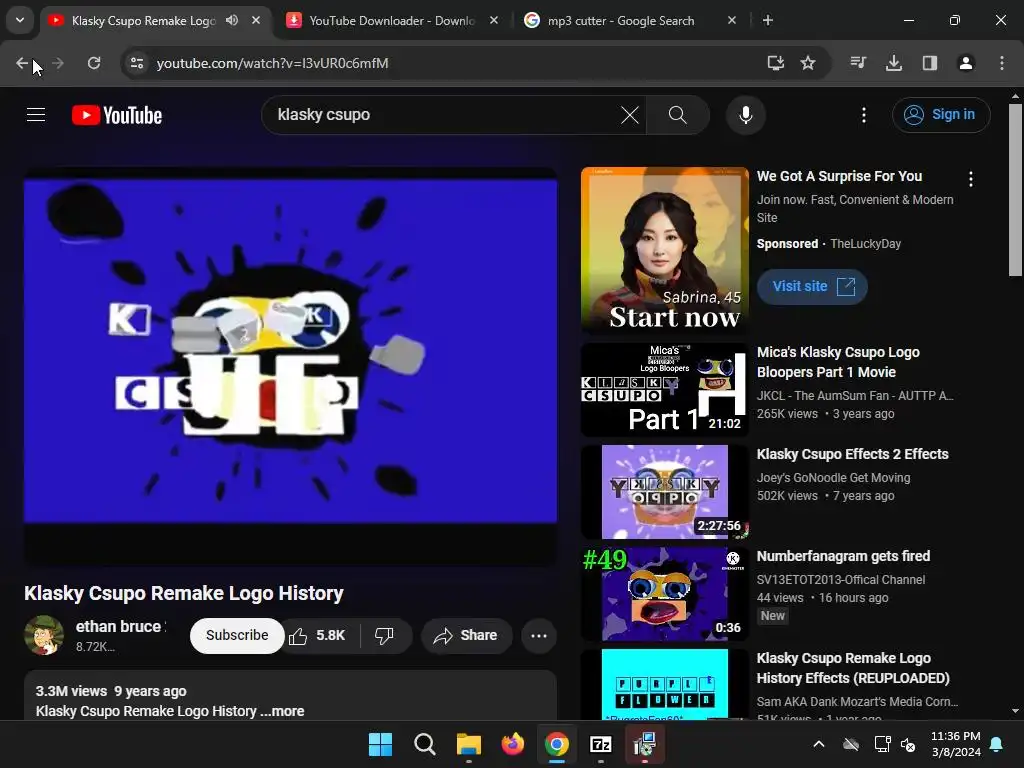
Task: Open Klasky Csupo Remake Logo History Effects title
Action: [853, 668]
